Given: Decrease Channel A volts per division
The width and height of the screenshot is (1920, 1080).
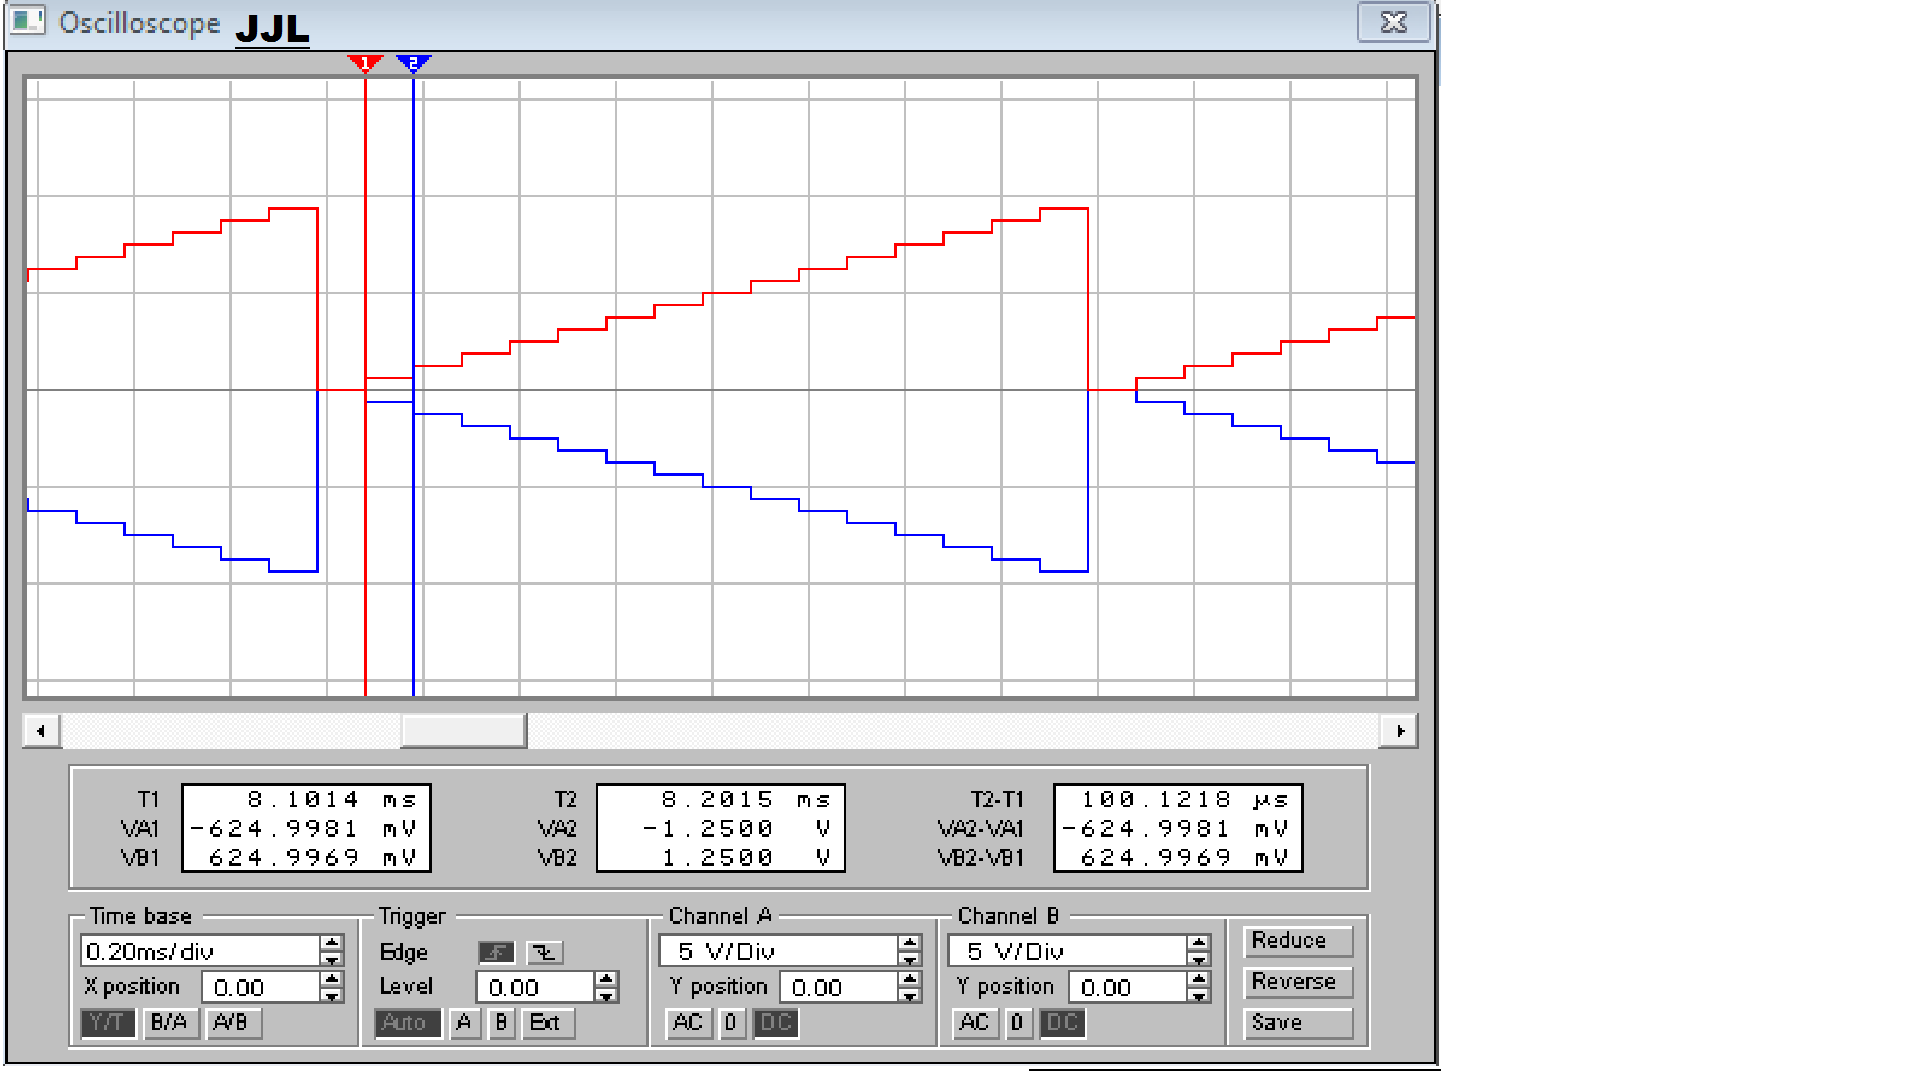Looking at the screenshot, I should [909, 958].
